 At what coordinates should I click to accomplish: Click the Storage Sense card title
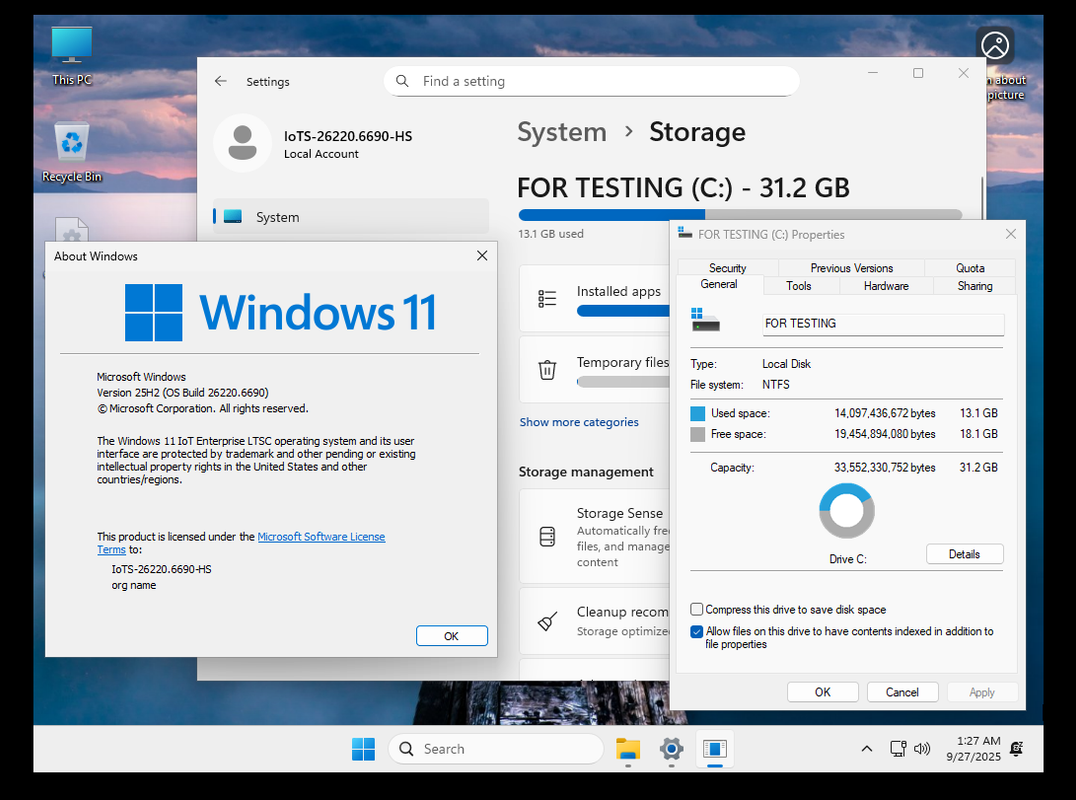[x=619, y=513]
